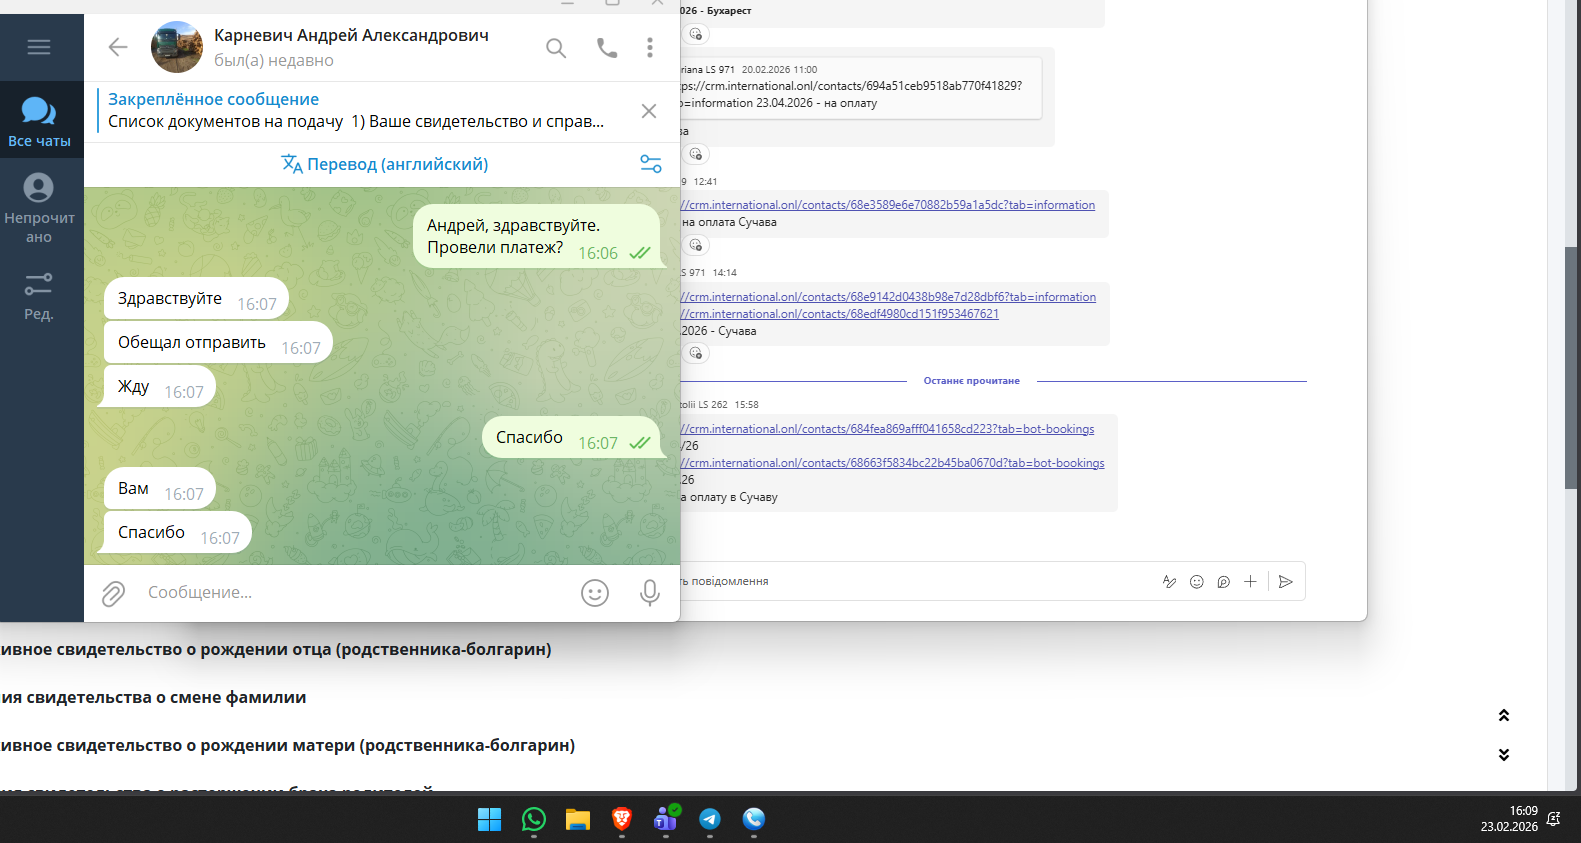The image size is (1581, 843).
Task: Open the taskbar clock and date
Action: [x=1510, y=819]
